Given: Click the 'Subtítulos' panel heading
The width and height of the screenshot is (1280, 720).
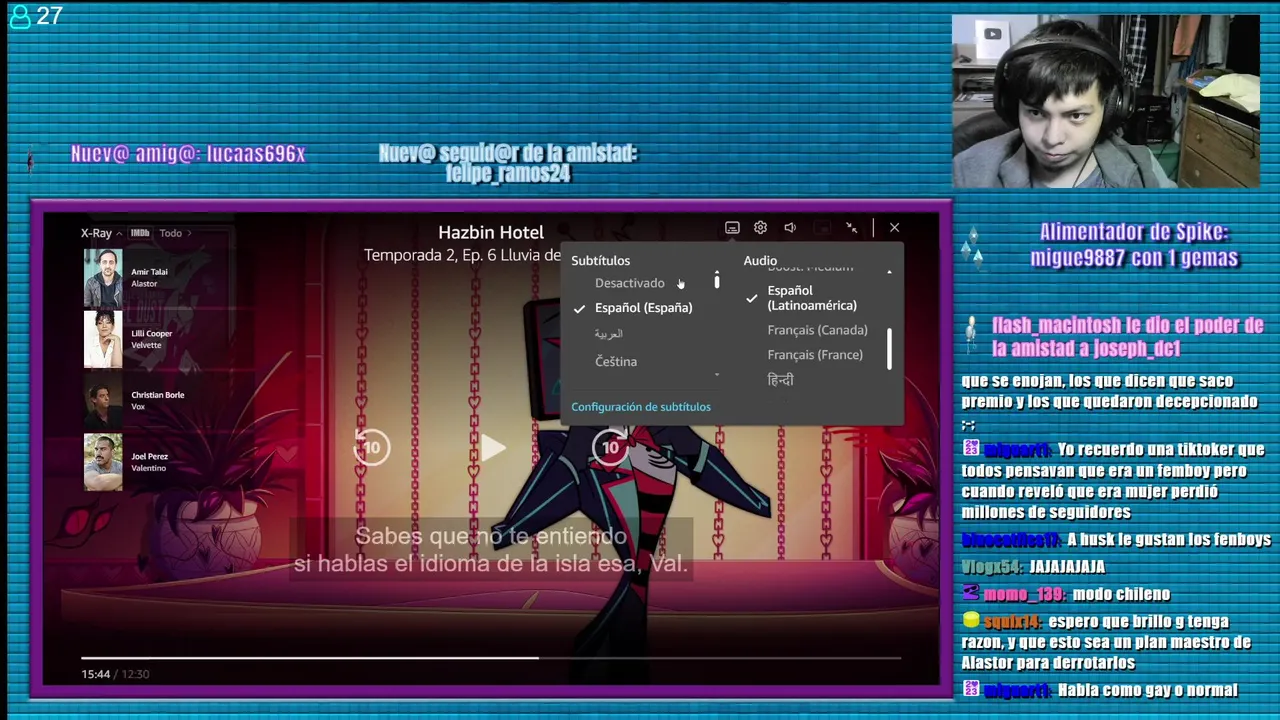Looking at the screenshot, I should point(600,261).
